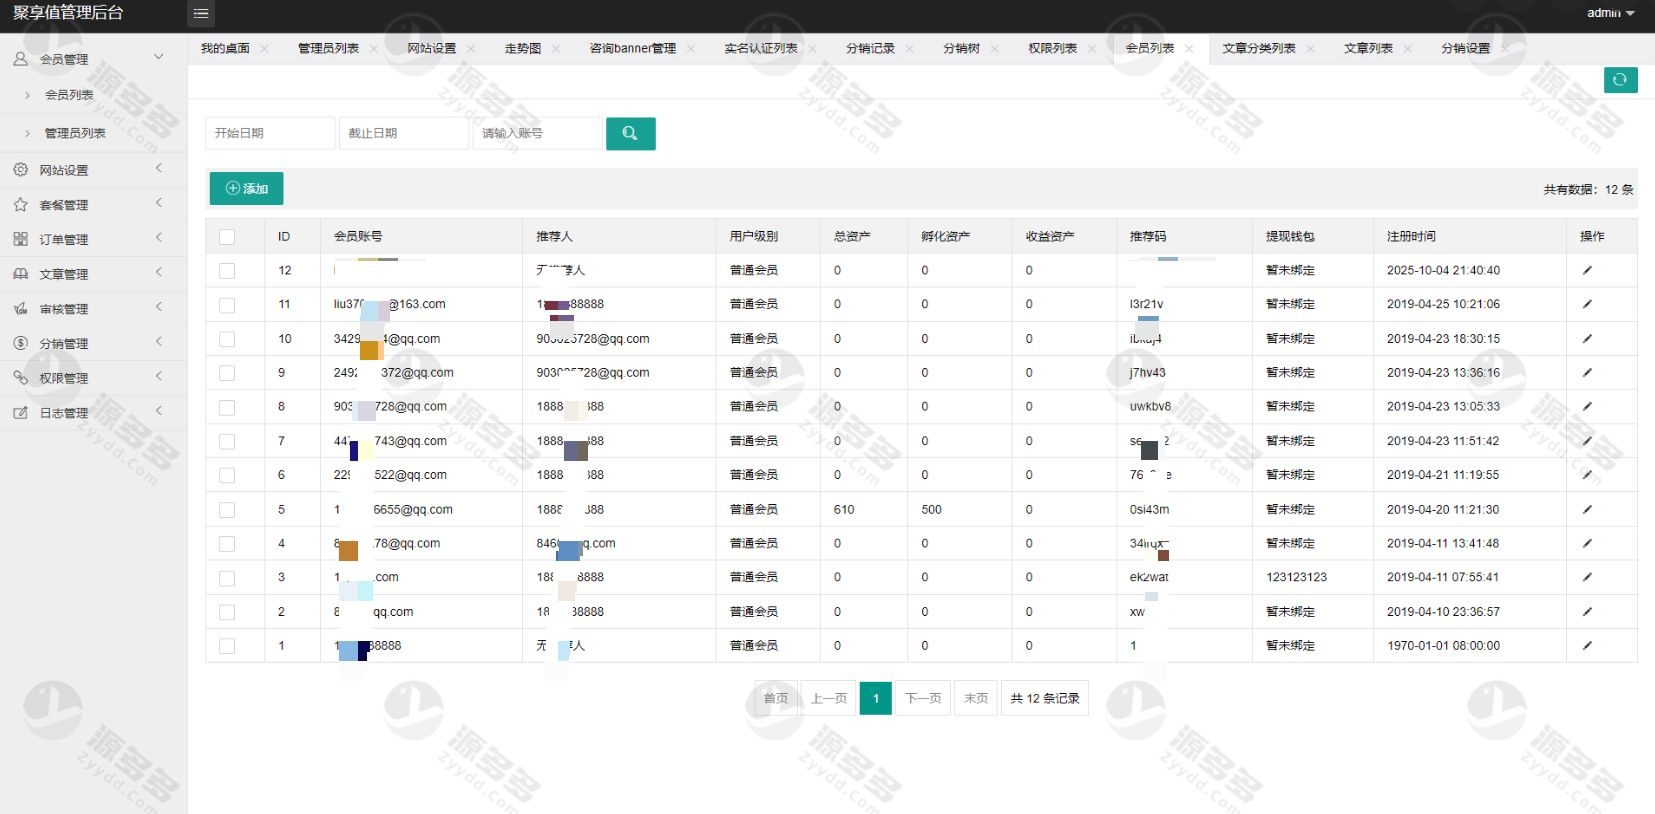This screenshot has height=814, width=1655.
Task: Toggle the hamburger sidebar menu icon
Action: coord(201,14)
